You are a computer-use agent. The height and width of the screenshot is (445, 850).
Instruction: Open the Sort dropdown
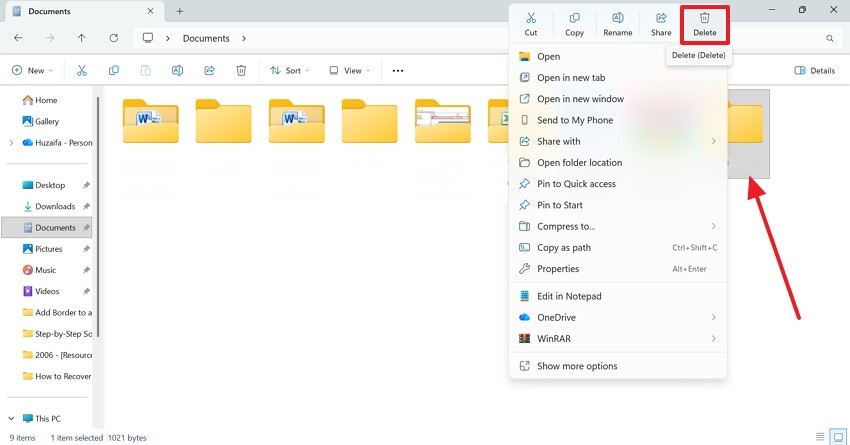(x=290, y=70)
